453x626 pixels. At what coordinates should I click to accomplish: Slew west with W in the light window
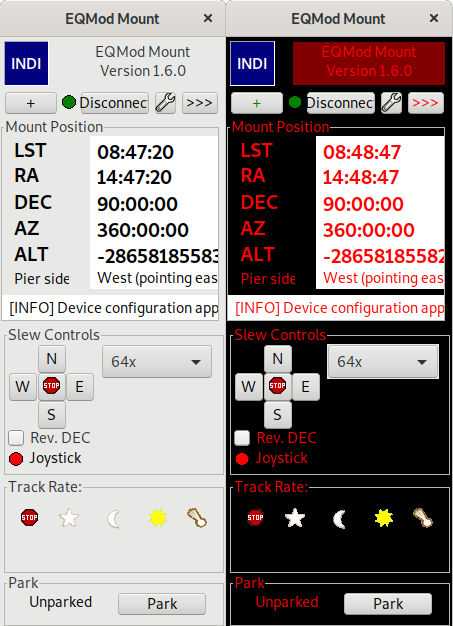pyautogui.click(x=23, y=387)
